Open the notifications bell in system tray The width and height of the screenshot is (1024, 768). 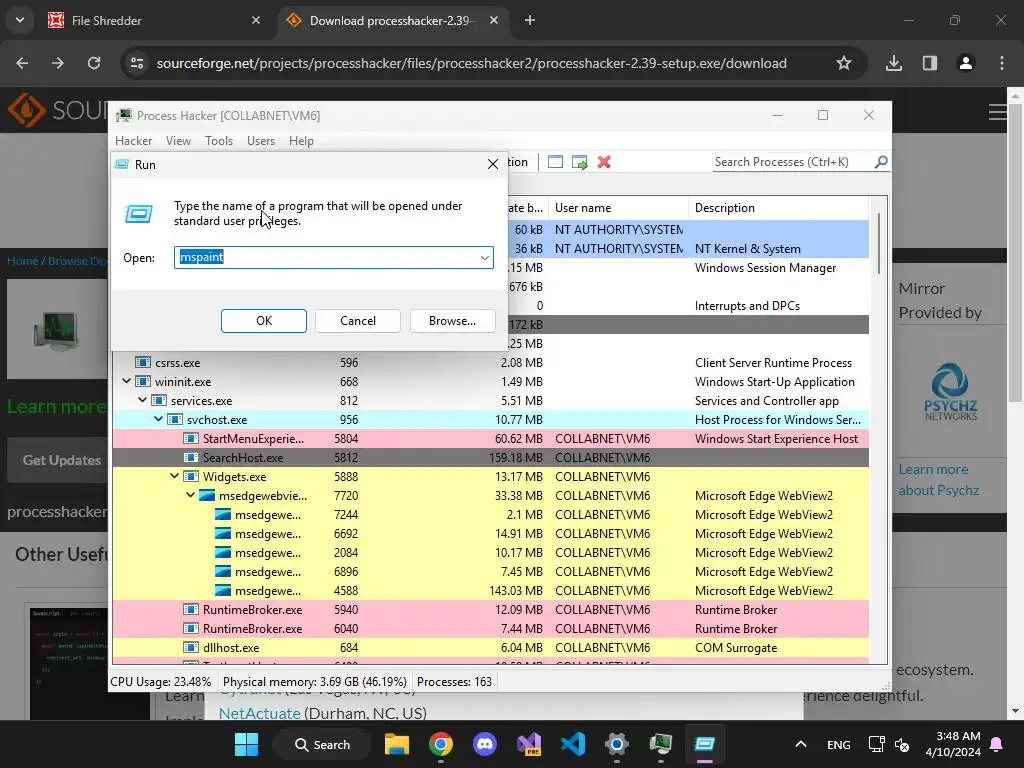(x=997, y=744)
